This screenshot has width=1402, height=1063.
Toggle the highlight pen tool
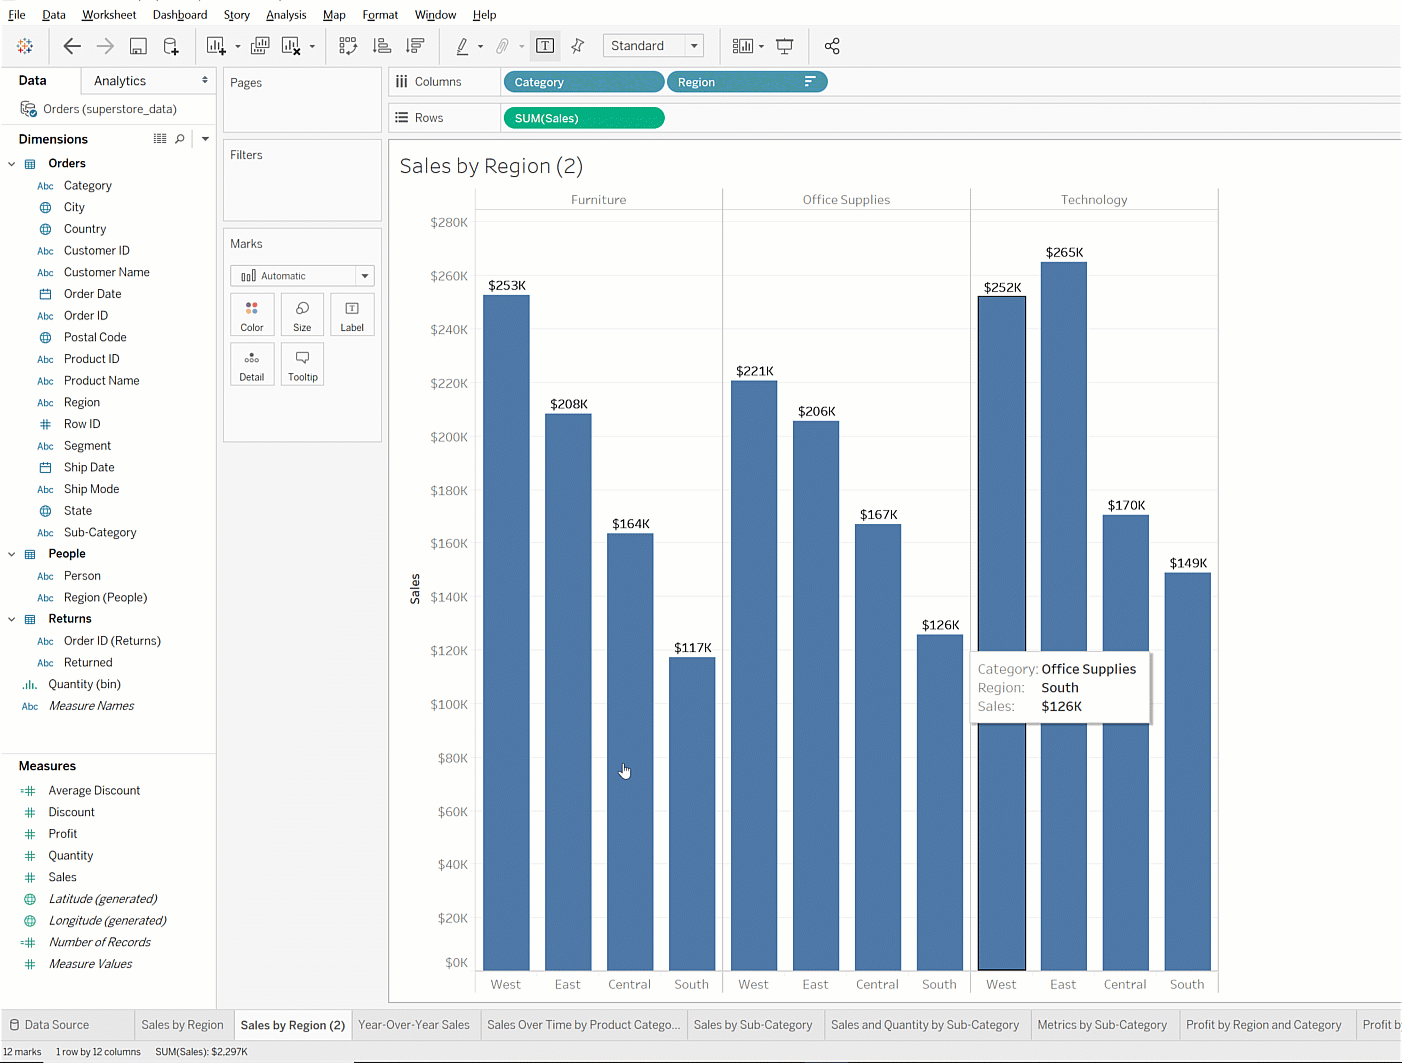click(462, 46)
